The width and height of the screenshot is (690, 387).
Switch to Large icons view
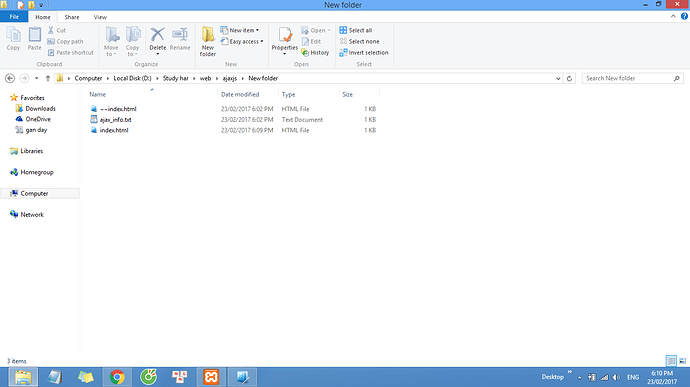683,361
